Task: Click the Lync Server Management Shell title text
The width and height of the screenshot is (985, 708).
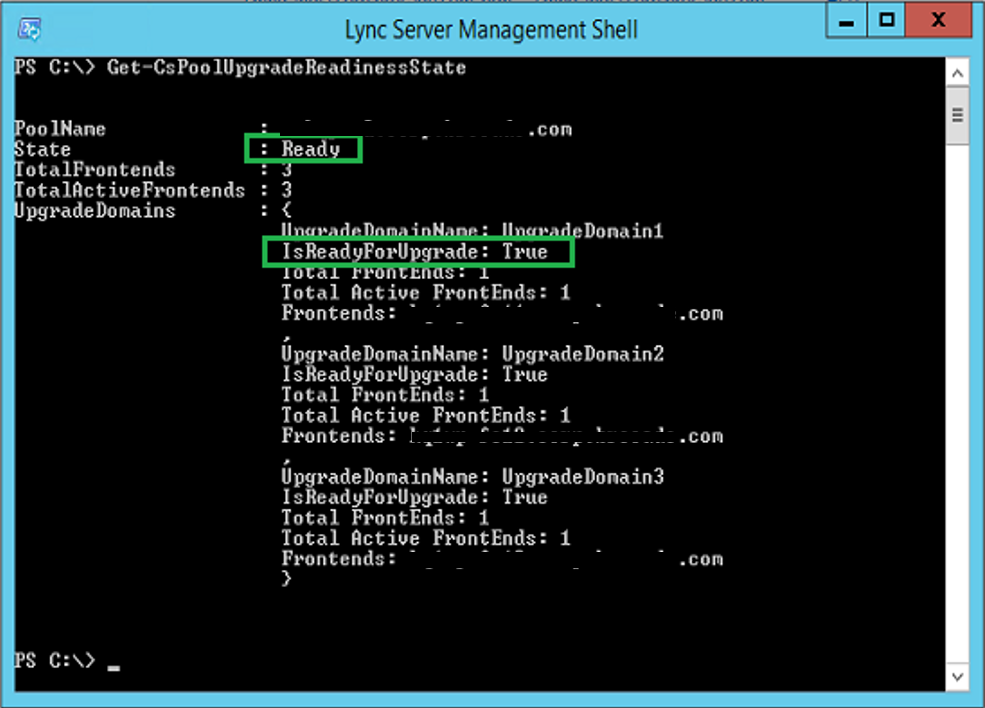Action: tap(491, 30)
